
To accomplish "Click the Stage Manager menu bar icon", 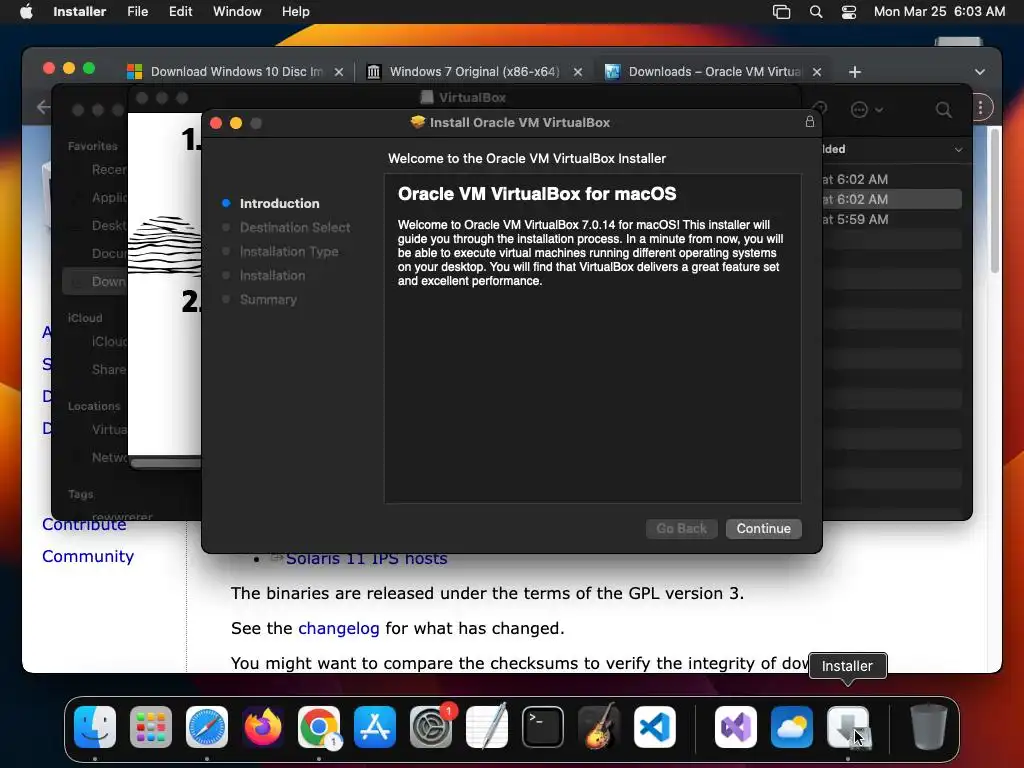I will point(782,12).
